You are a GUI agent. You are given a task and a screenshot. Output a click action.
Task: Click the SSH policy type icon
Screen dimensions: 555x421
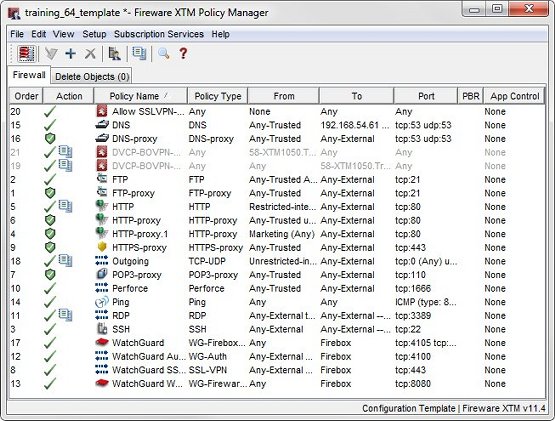102,329
